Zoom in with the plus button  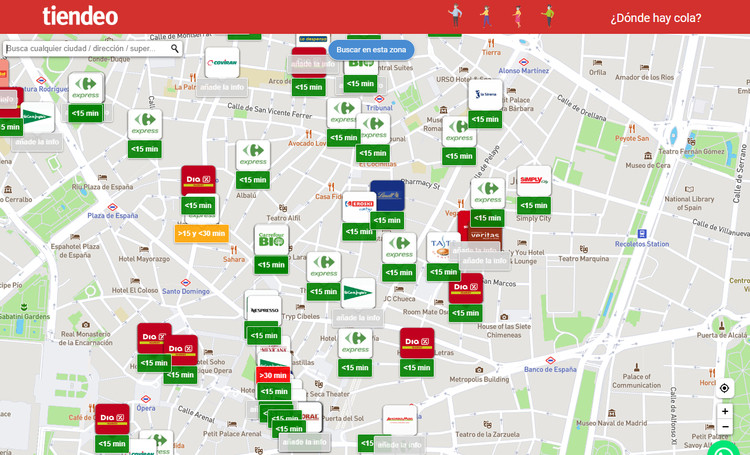point(725,411)
